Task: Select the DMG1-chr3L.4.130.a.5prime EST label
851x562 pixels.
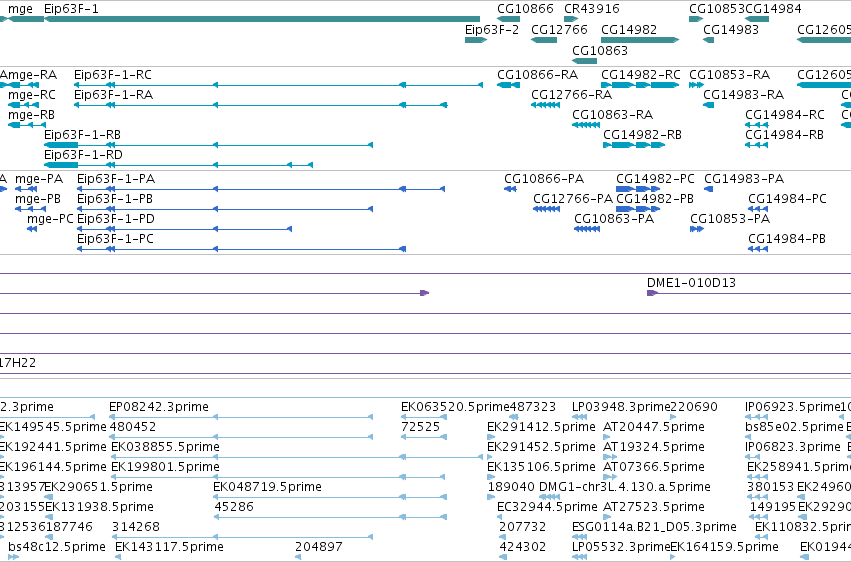Action: click(x=625, y=487)
